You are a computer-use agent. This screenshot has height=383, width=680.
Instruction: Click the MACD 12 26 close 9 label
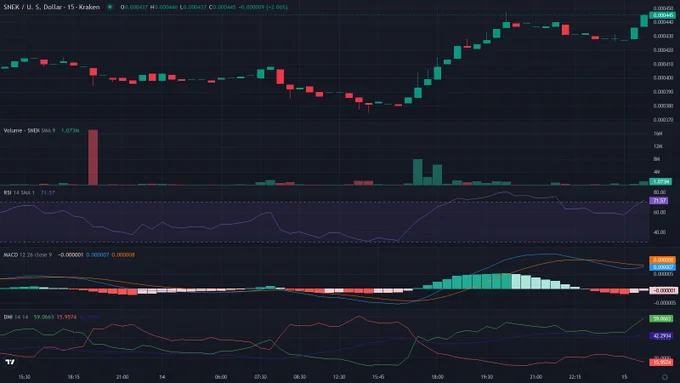pyautogui.click(x=27, y=255)
